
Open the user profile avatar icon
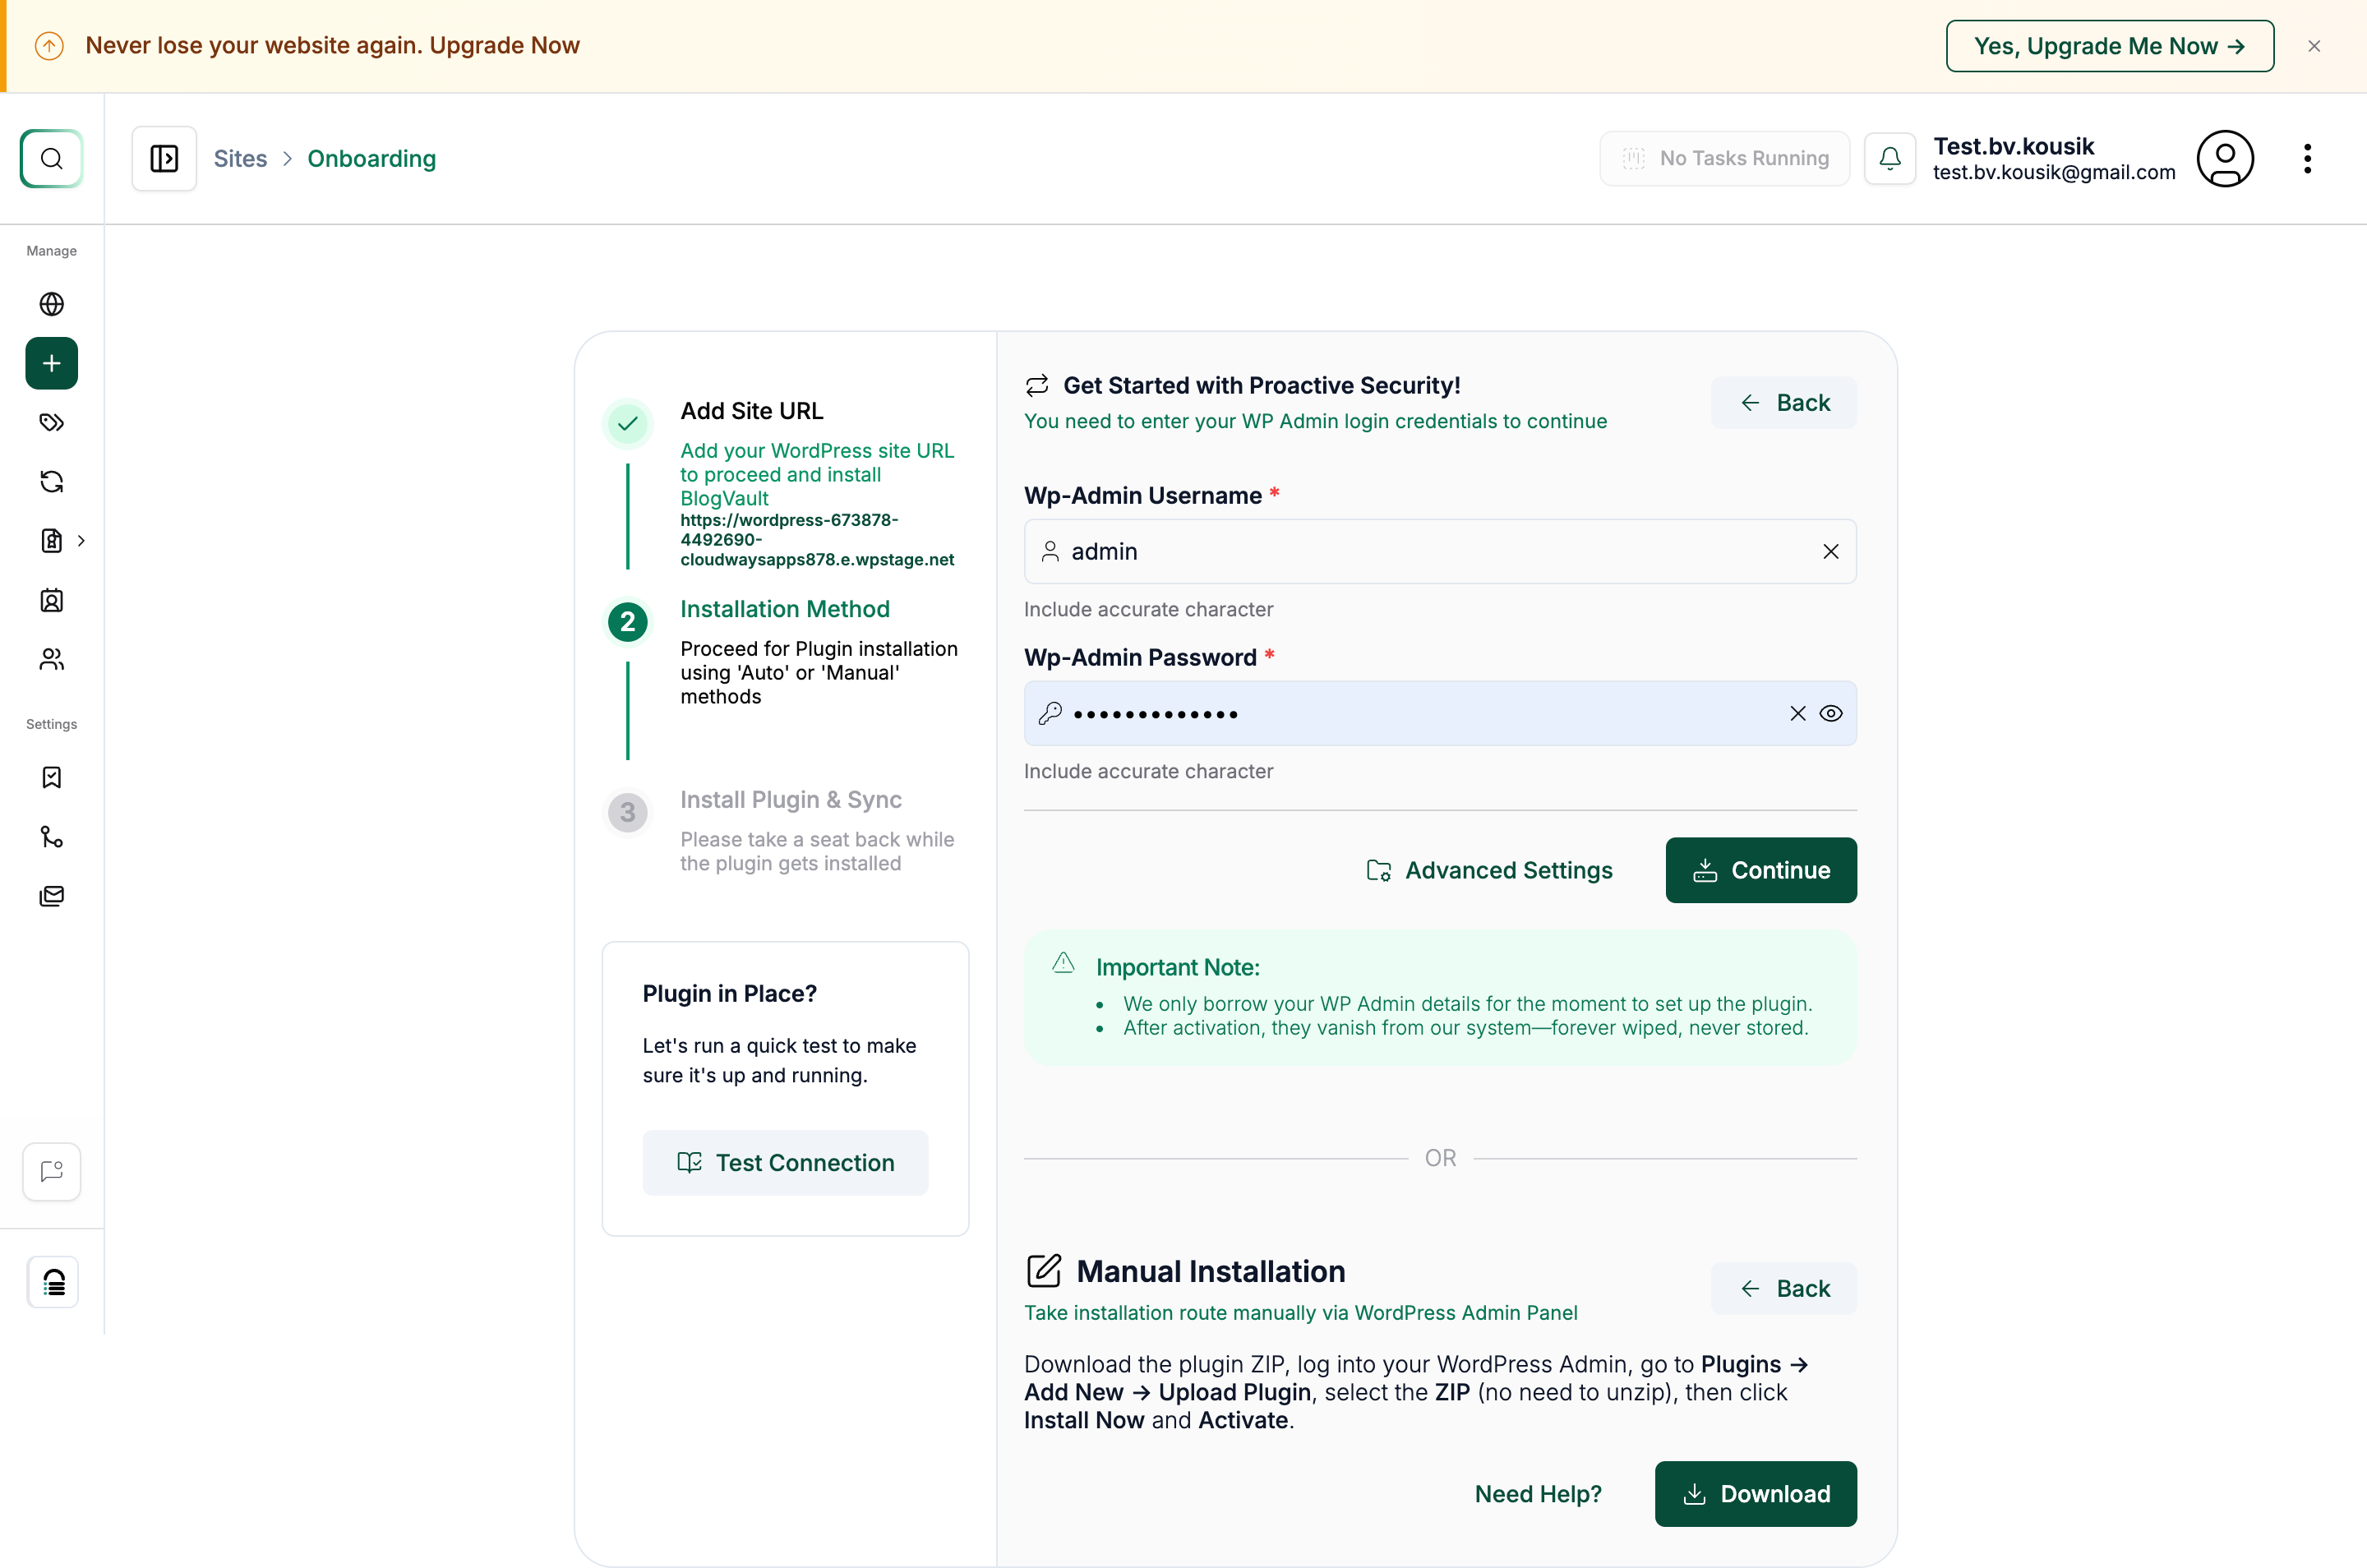(x=2224, y=158)
